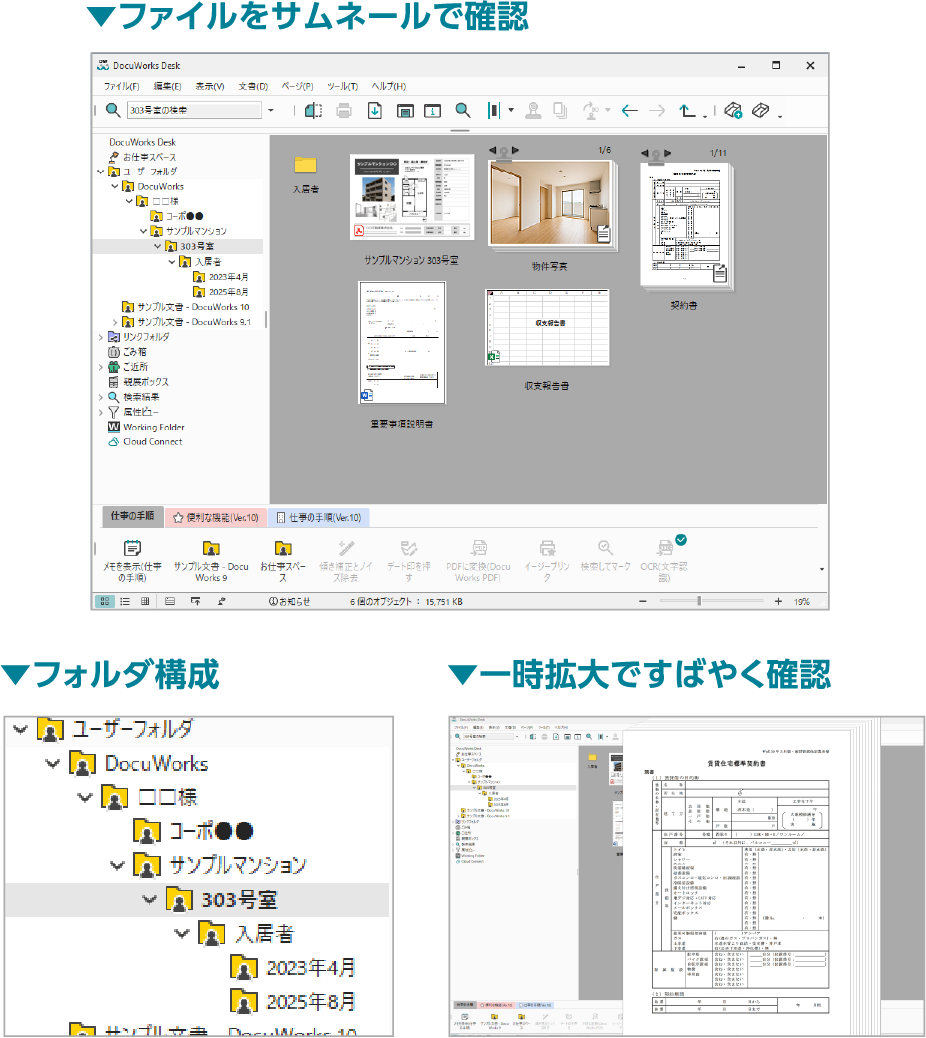Open the ファイル(F) menu
This screenshot has width=926, height=1038.
coord(121,86)
